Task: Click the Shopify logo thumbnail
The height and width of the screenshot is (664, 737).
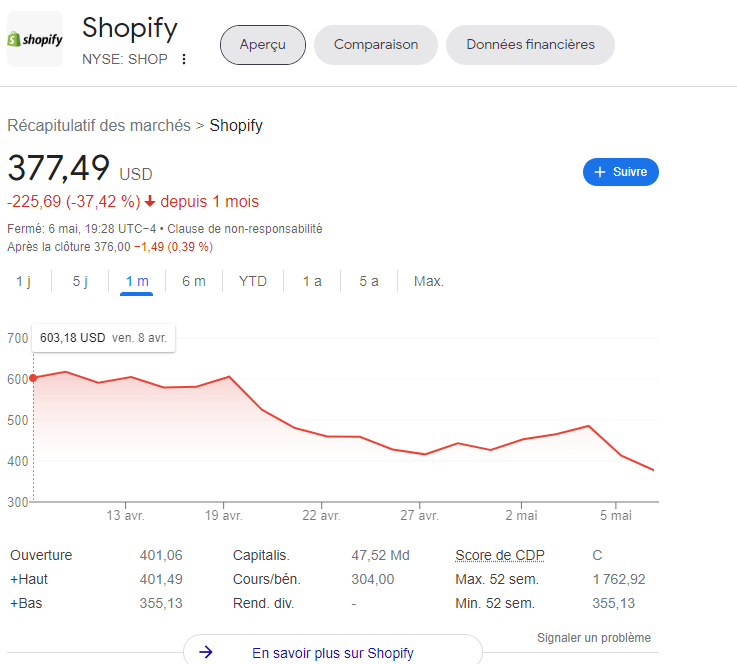Action: click(35, 40)
